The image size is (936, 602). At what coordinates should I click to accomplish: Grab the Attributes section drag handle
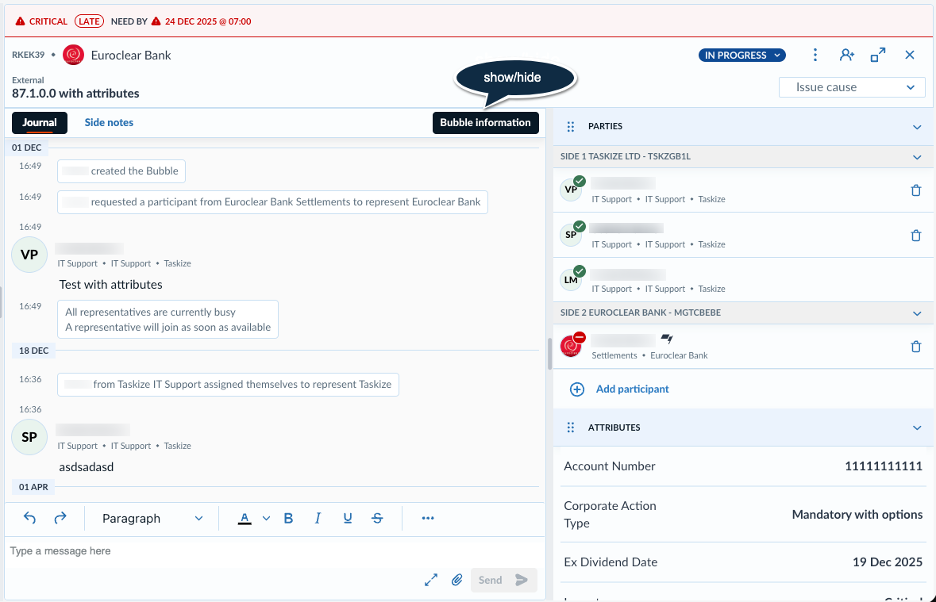pos(571,428)
